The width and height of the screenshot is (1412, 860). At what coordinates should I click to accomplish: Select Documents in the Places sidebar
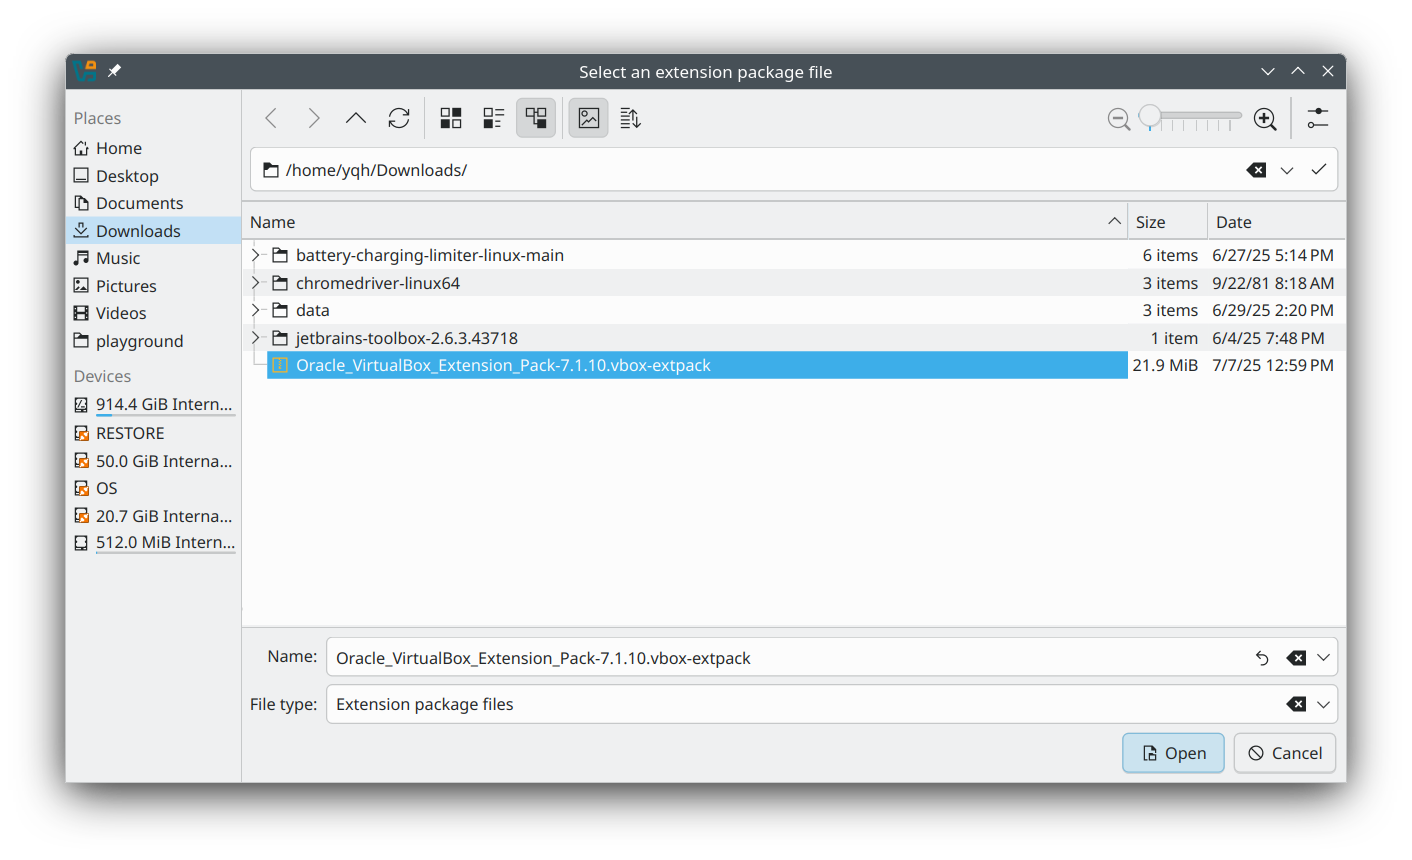139,202
